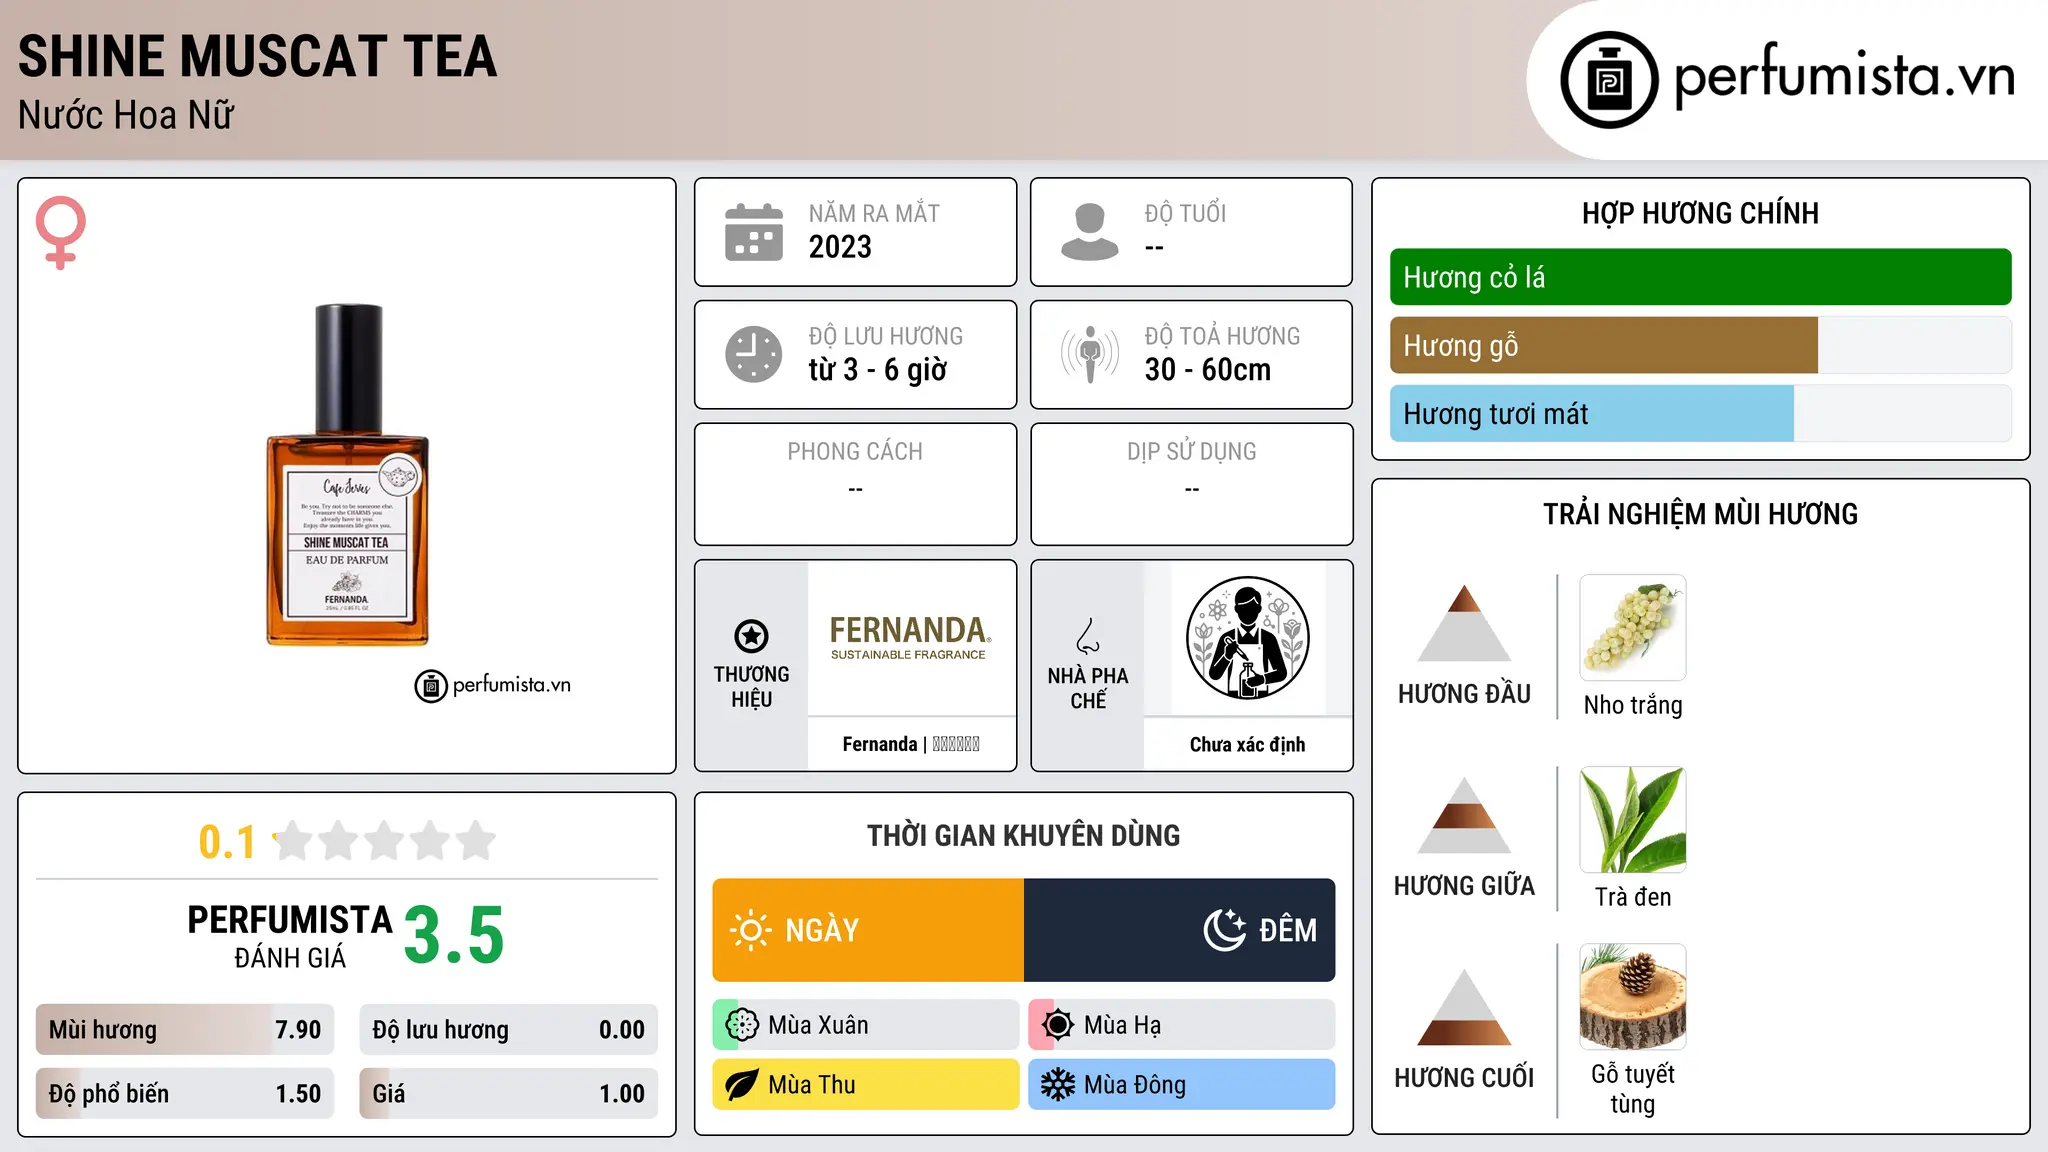Click the Nho trắng note name
Viewport: 2048px width, 1152px height.
(1633, 705)
